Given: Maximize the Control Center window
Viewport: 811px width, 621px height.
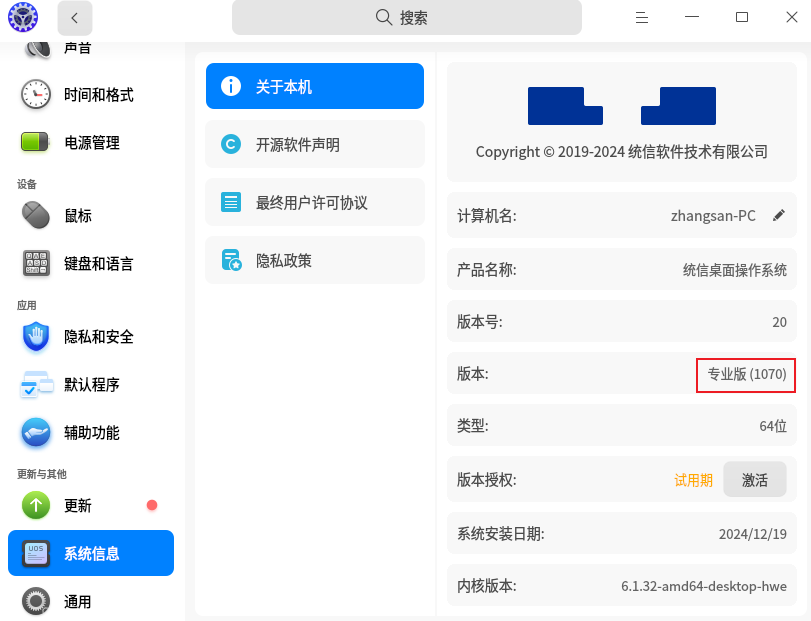Looking at the screenshot, I should (x=742, y=18).
